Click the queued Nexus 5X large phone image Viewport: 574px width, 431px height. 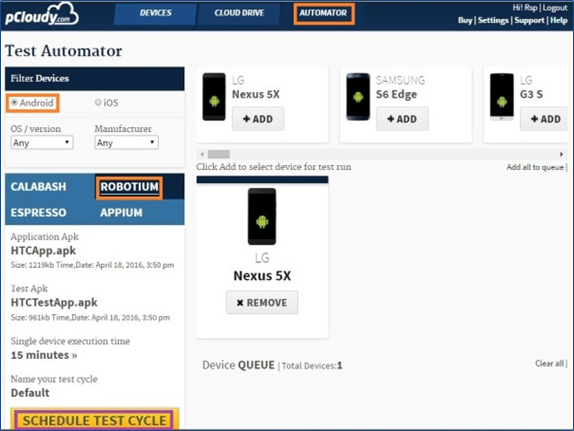[x=262, y=216]
